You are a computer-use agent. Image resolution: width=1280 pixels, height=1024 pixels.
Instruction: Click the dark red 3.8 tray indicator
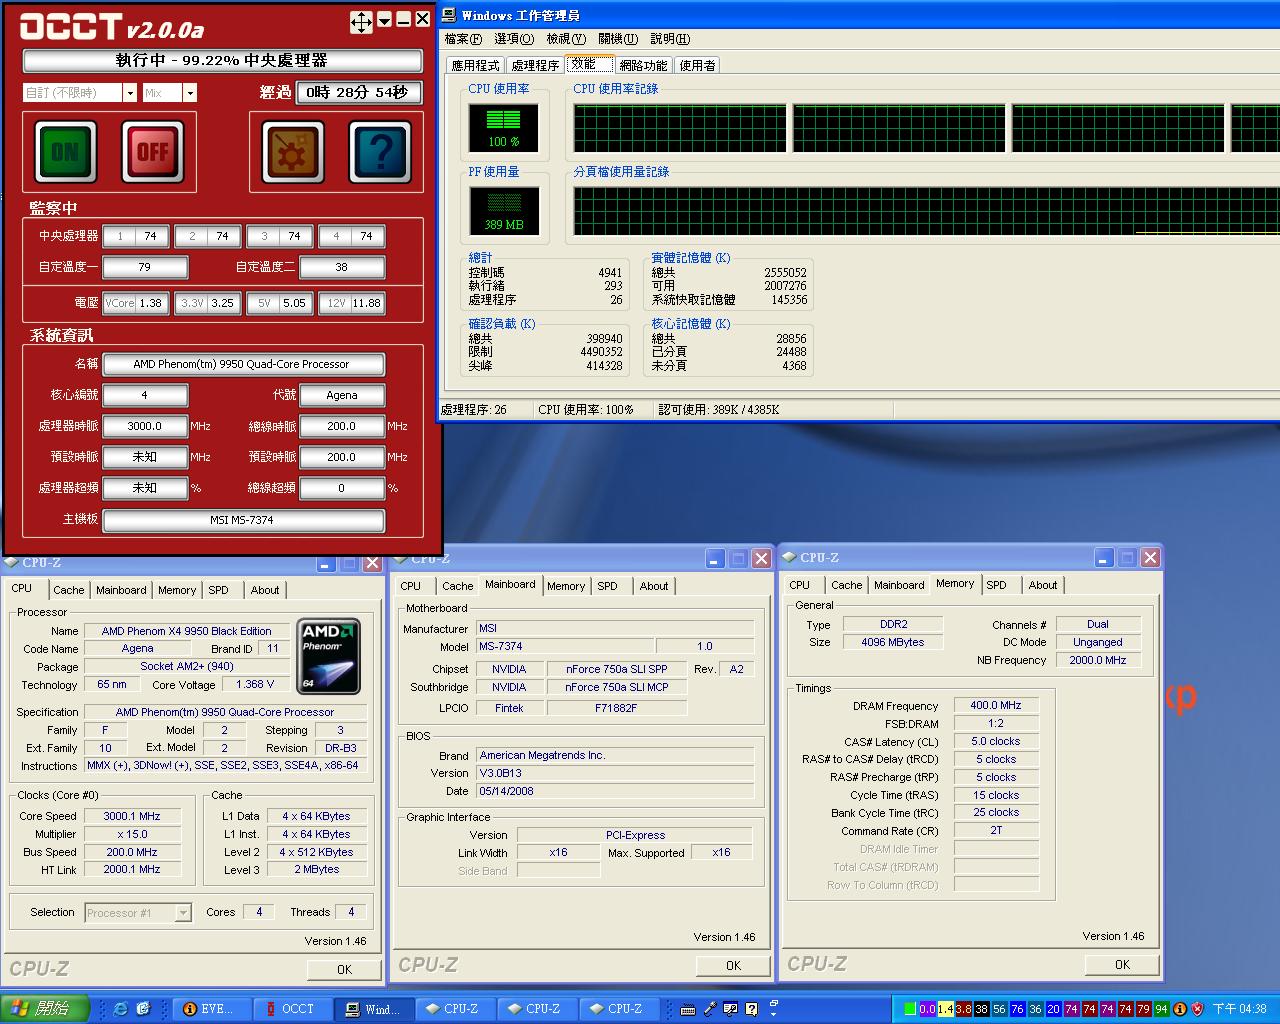click(x=963, y=1009)
